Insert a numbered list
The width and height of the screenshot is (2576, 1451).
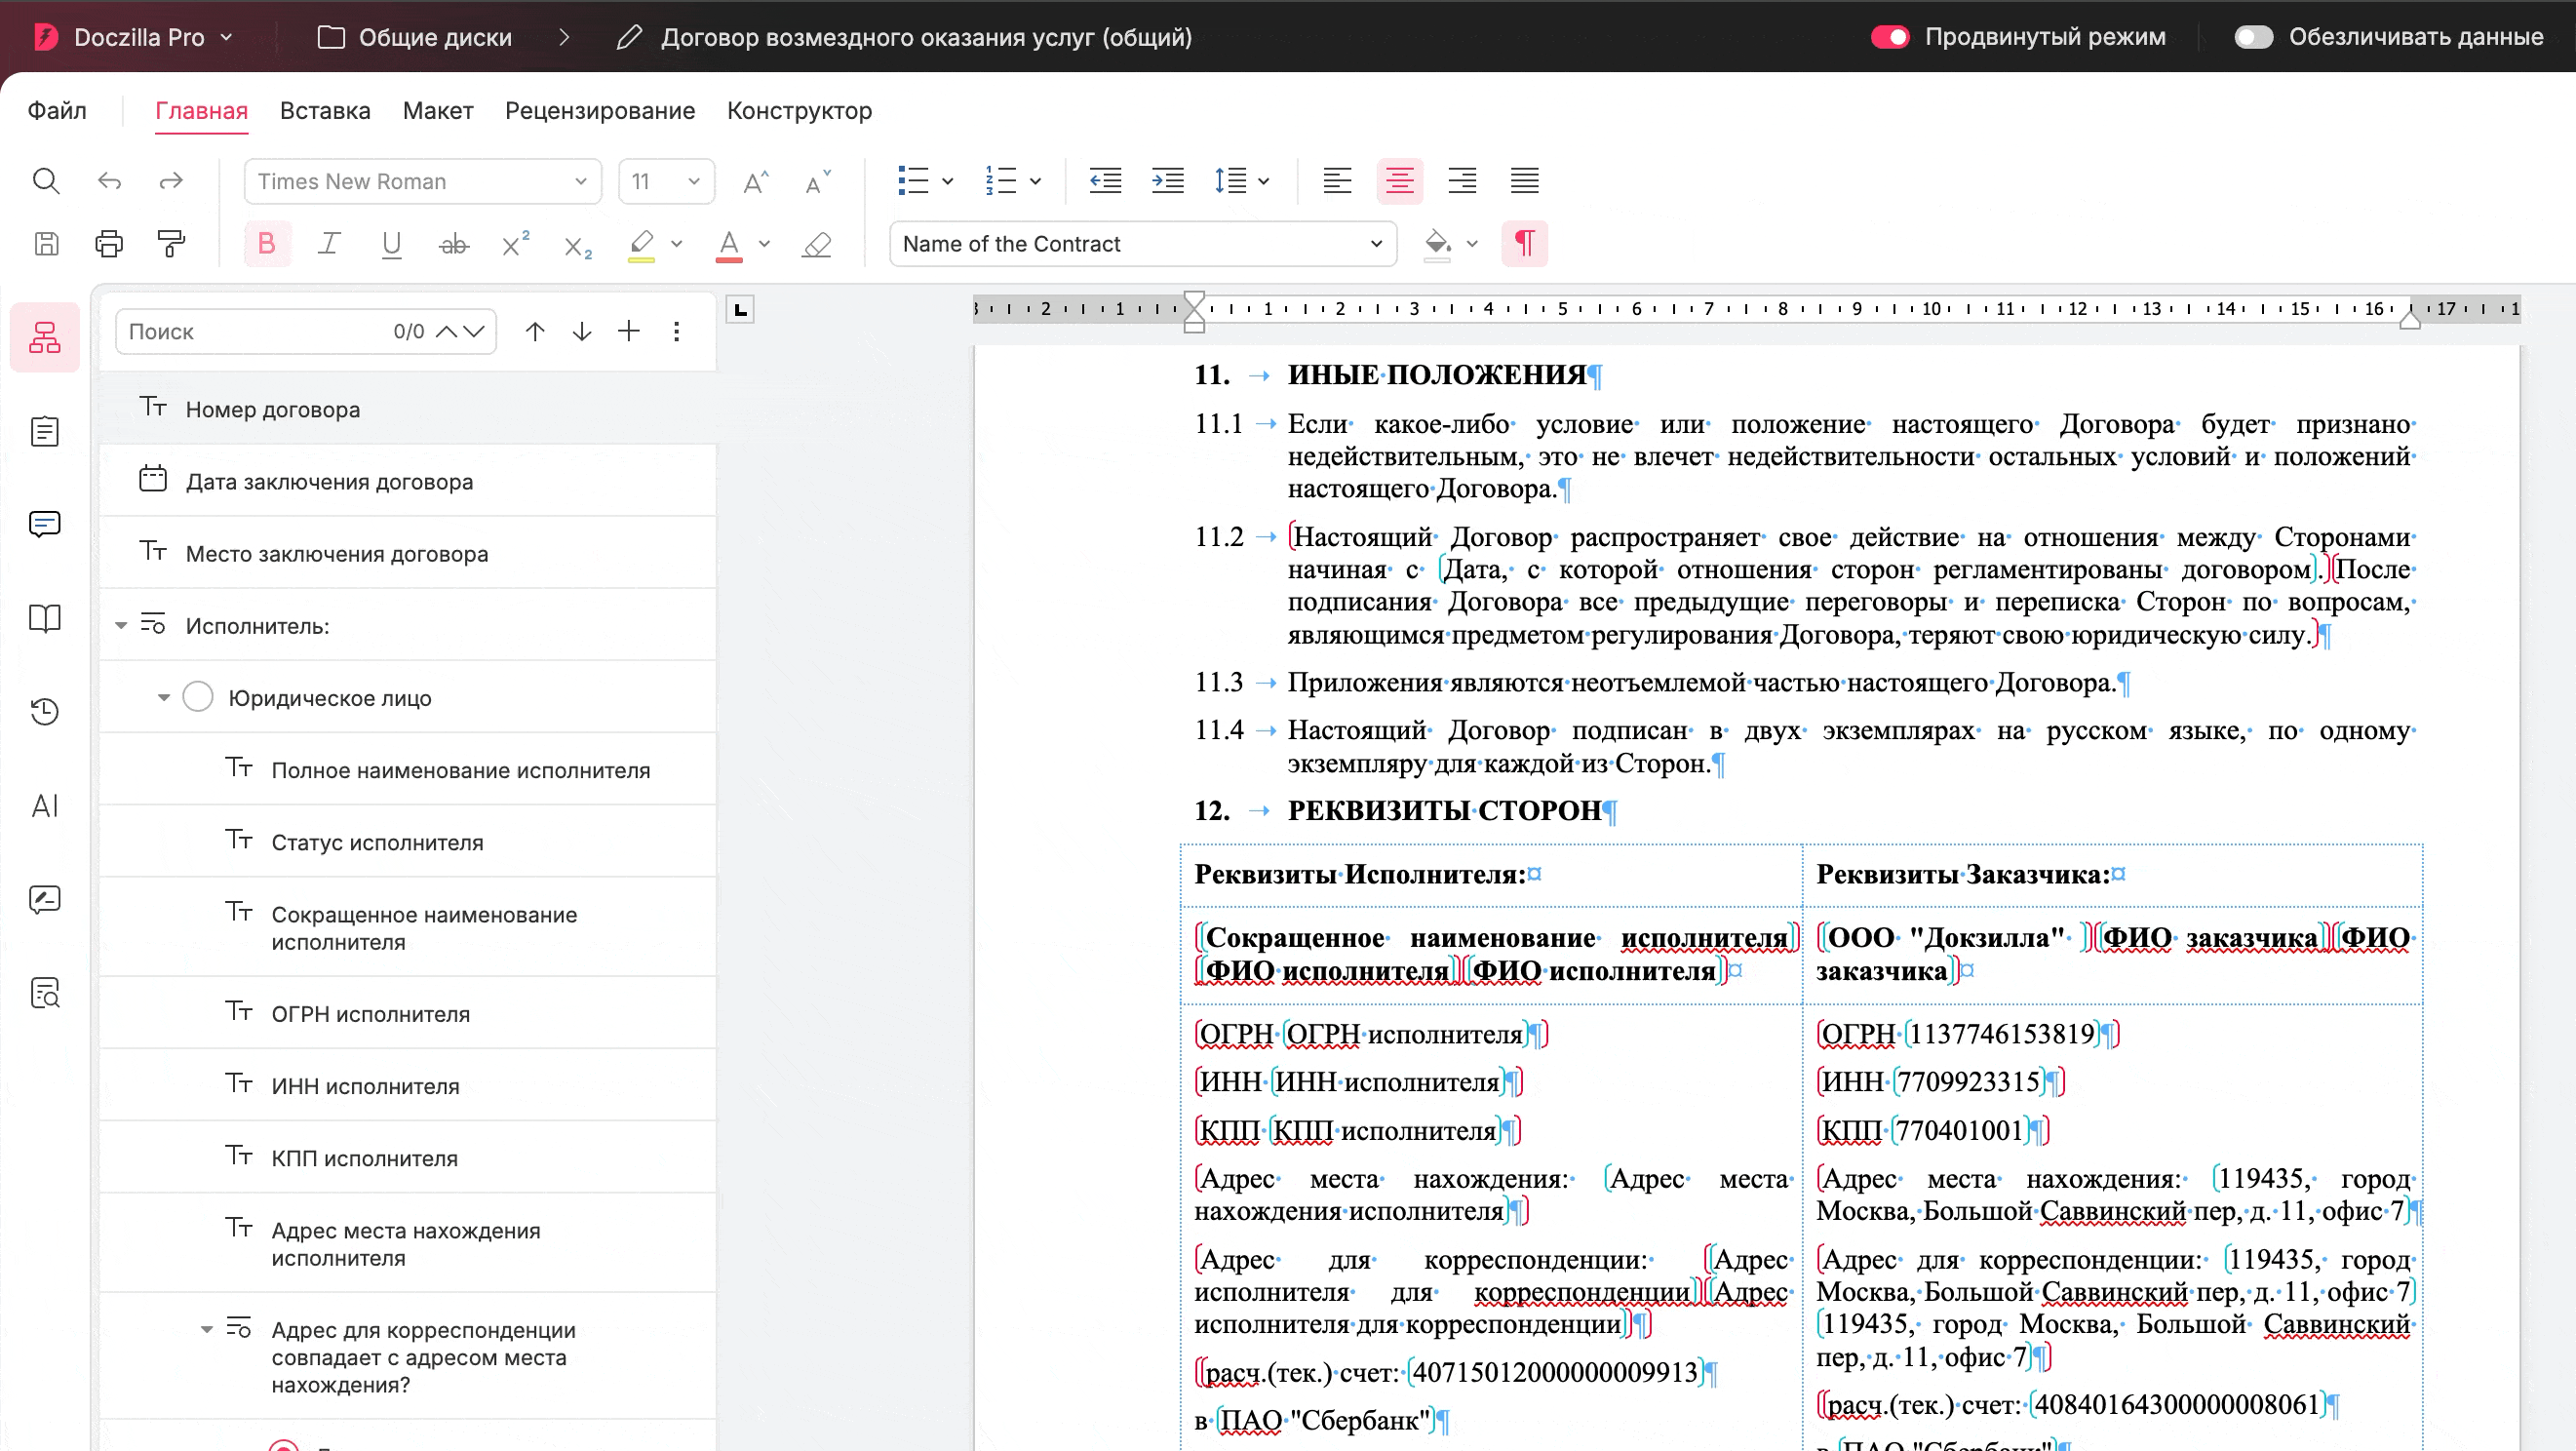point(1000,181)
